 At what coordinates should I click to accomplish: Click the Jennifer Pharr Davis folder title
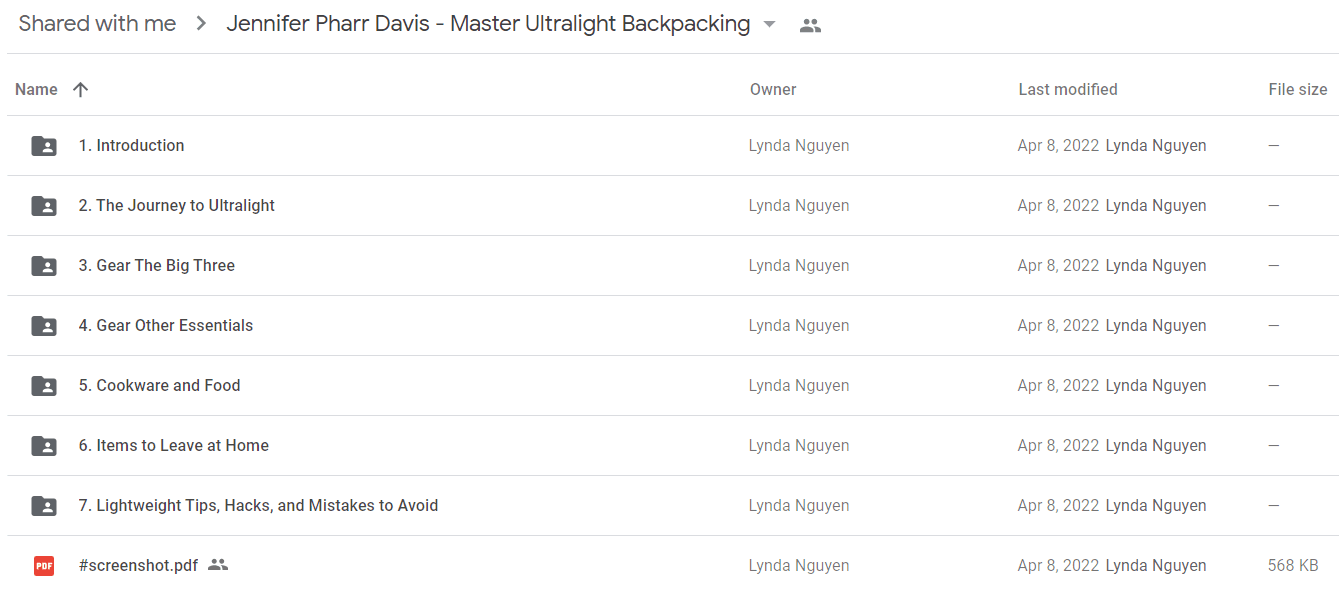pos(488,24)
